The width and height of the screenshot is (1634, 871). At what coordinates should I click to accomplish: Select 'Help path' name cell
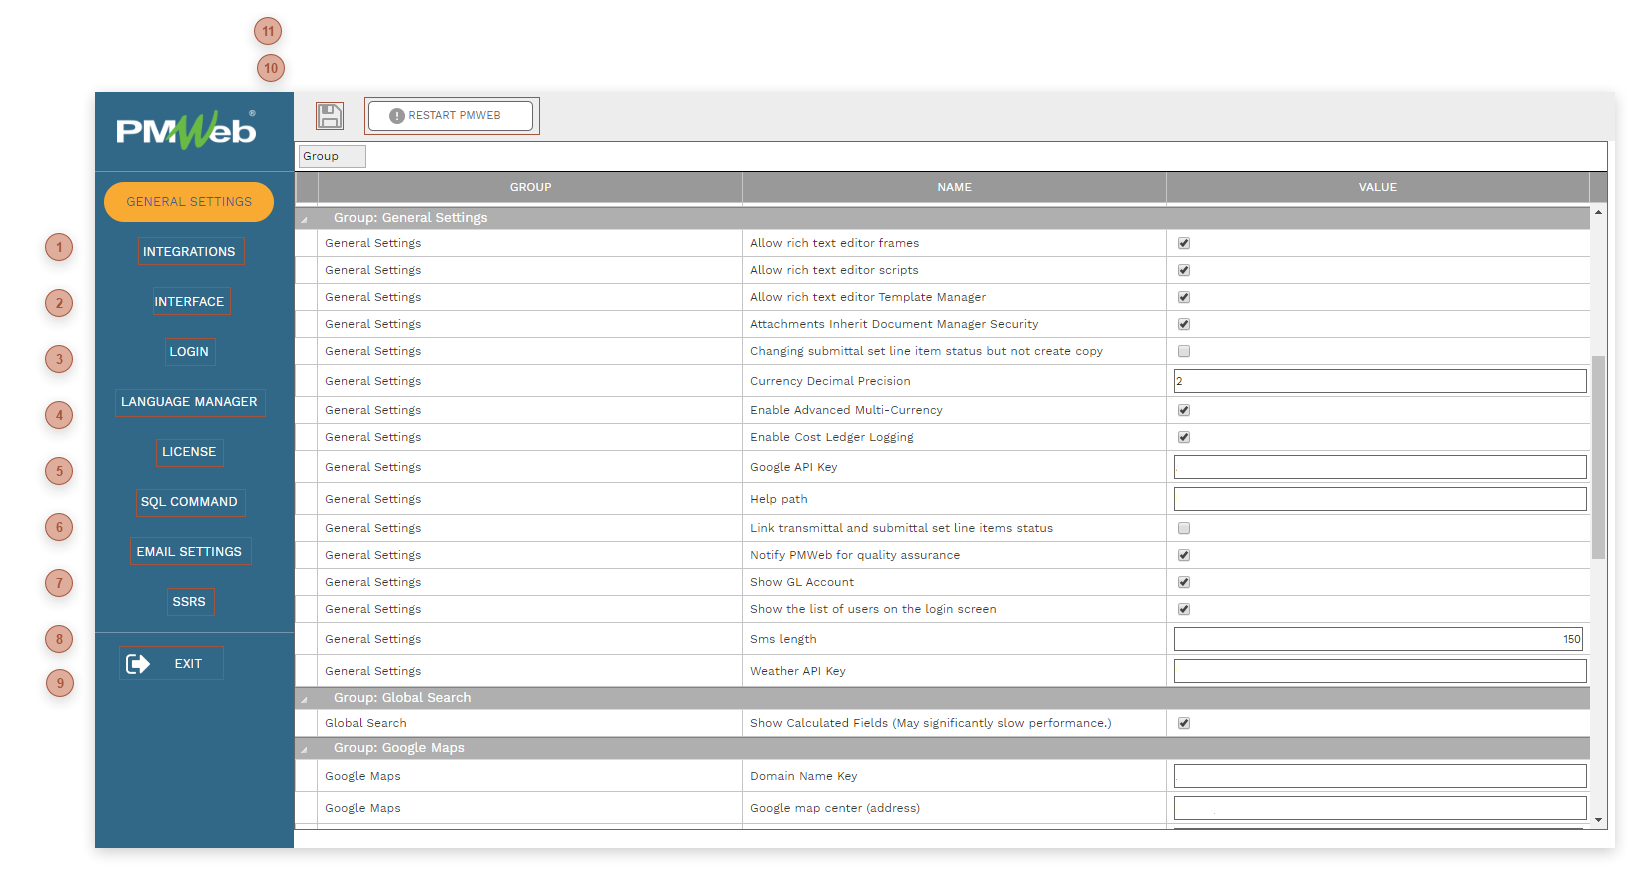point(954,499)
